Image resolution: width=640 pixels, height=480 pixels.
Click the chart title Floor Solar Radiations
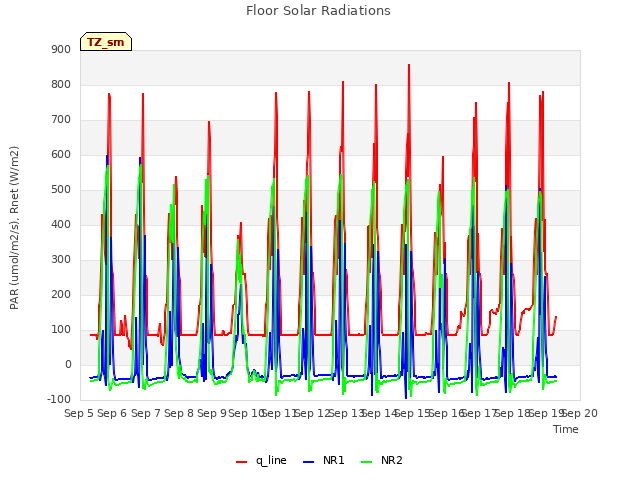(x=318, y=11)
